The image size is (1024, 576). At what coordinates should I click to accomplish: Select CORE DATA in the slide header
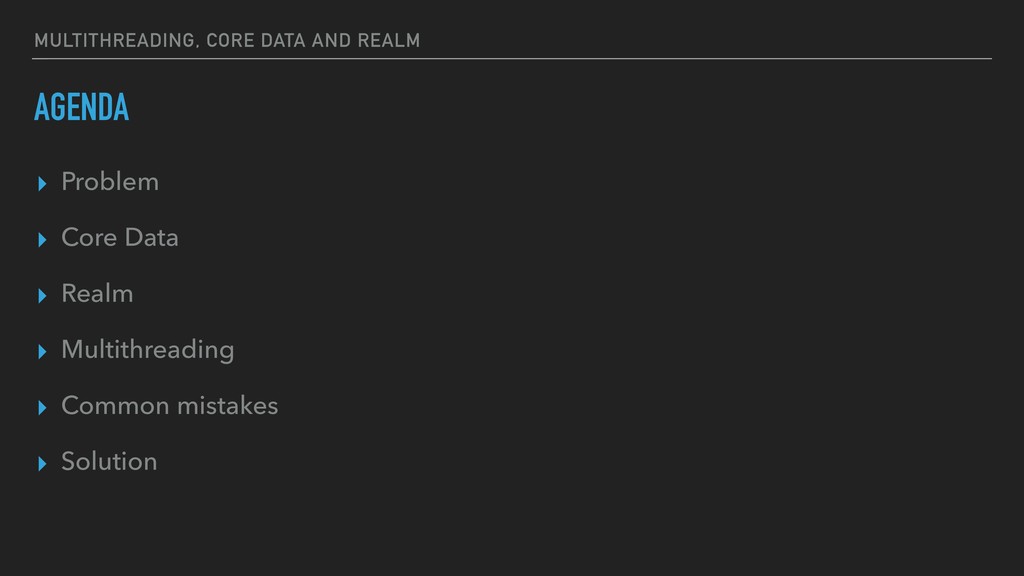(256, 40)
